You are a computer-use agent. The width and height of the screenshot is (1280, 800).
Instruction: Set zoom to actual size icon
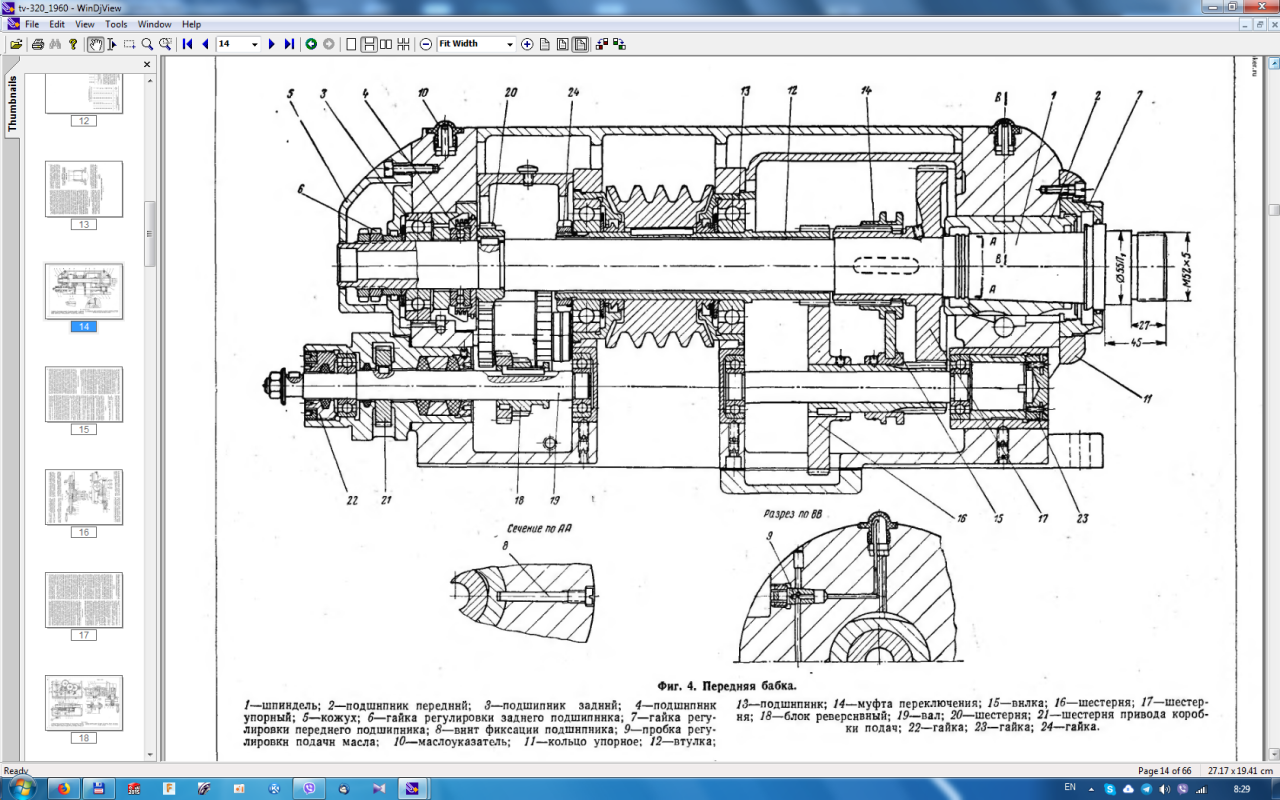coord(546,44)
